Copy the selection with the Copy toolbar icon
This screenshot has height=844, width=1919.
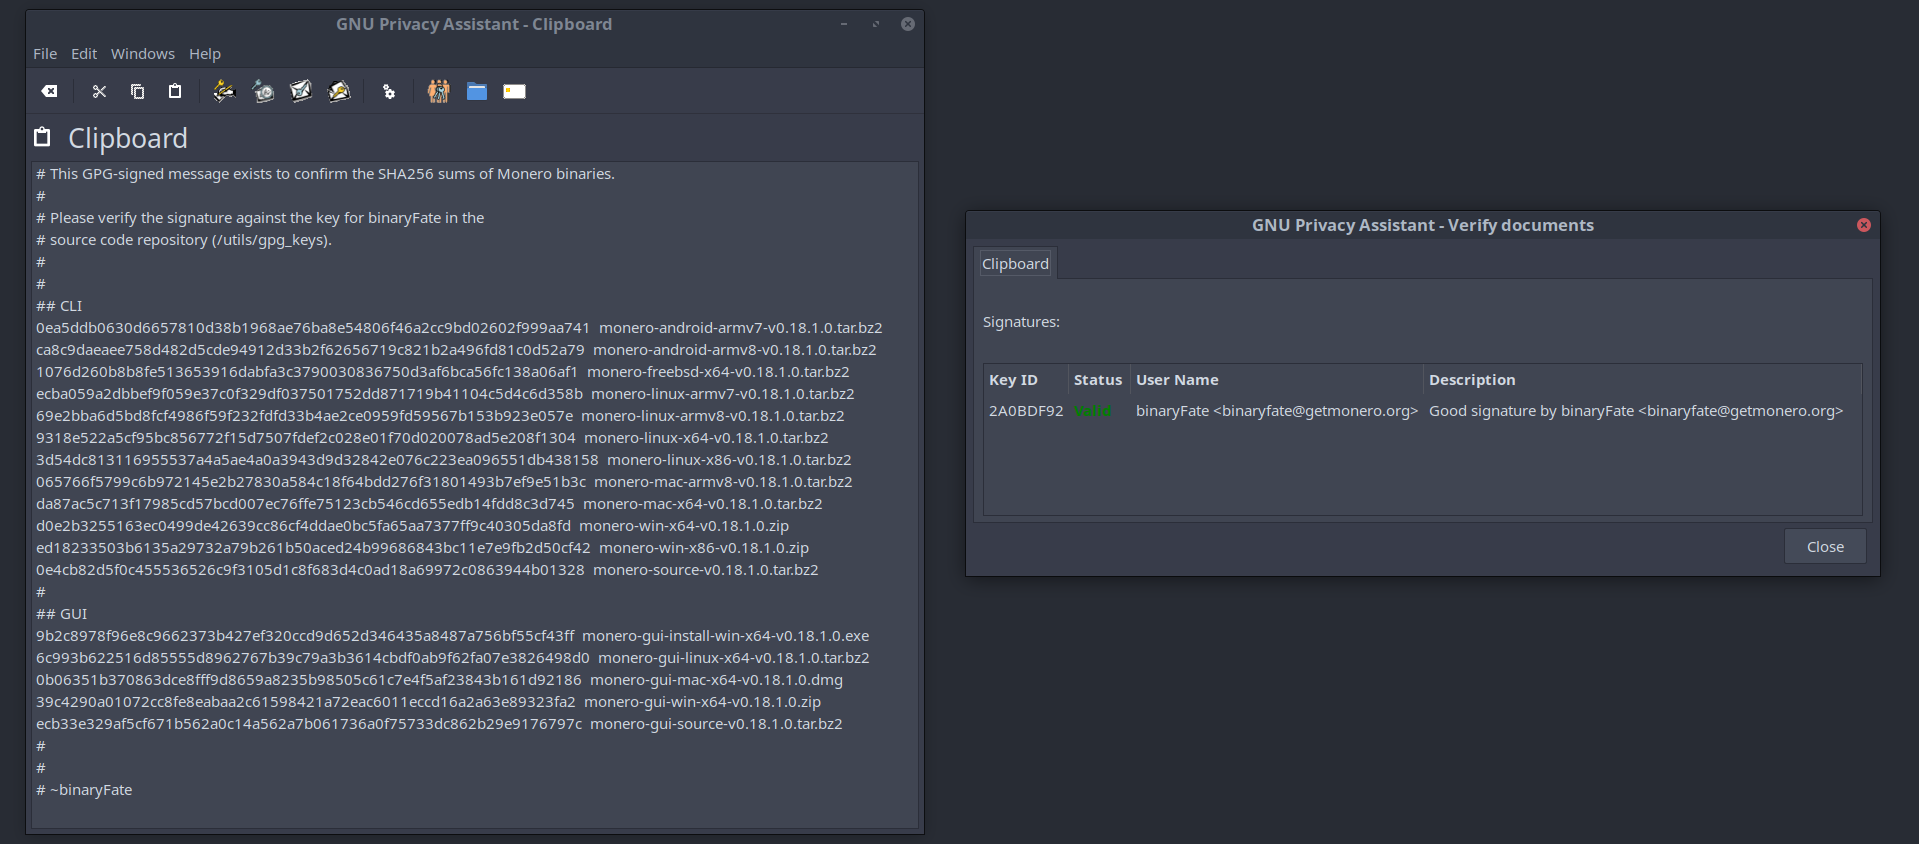(x=137, y=91)
